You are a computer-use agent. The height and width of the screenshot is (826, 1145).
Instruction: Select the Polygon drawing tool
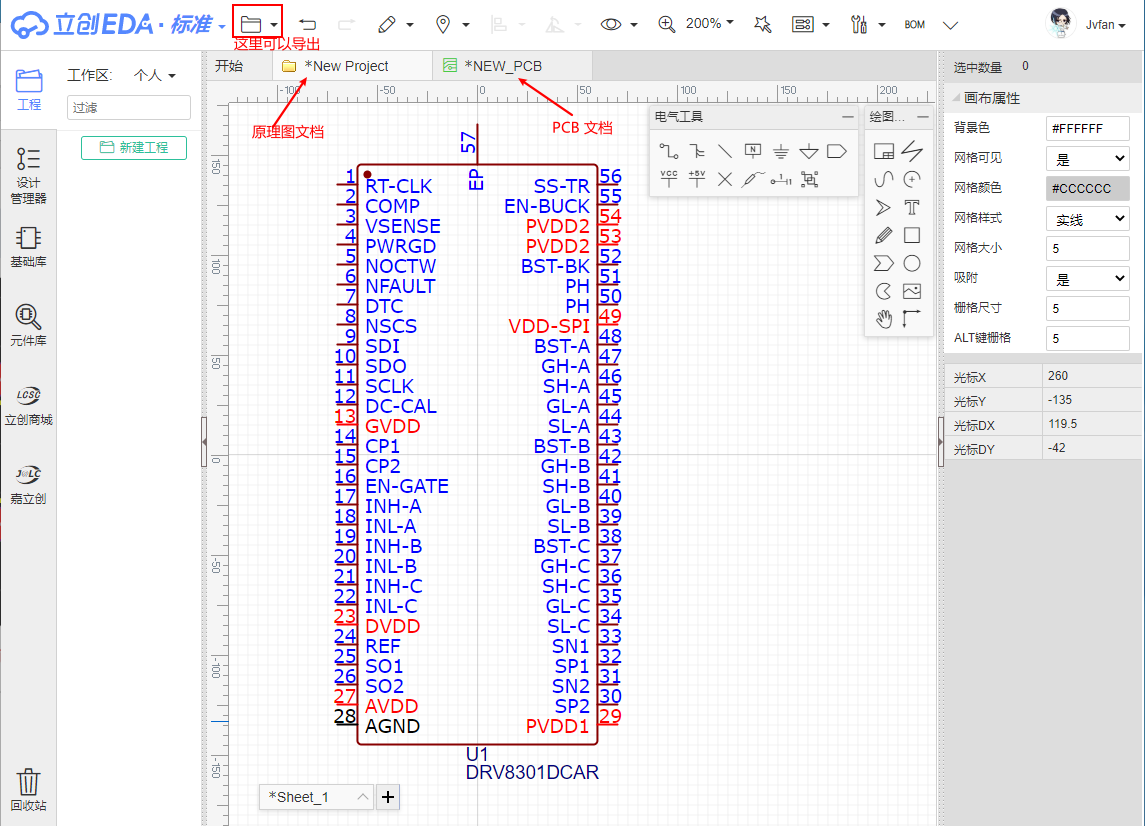point(884,263)
